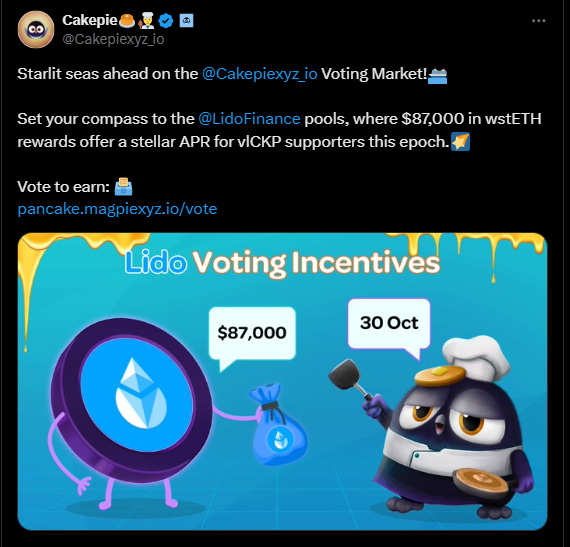Screen dimensions: 570x547
Task: Click the pancake emoji beside Cakepie name
Action: (127, 21)
